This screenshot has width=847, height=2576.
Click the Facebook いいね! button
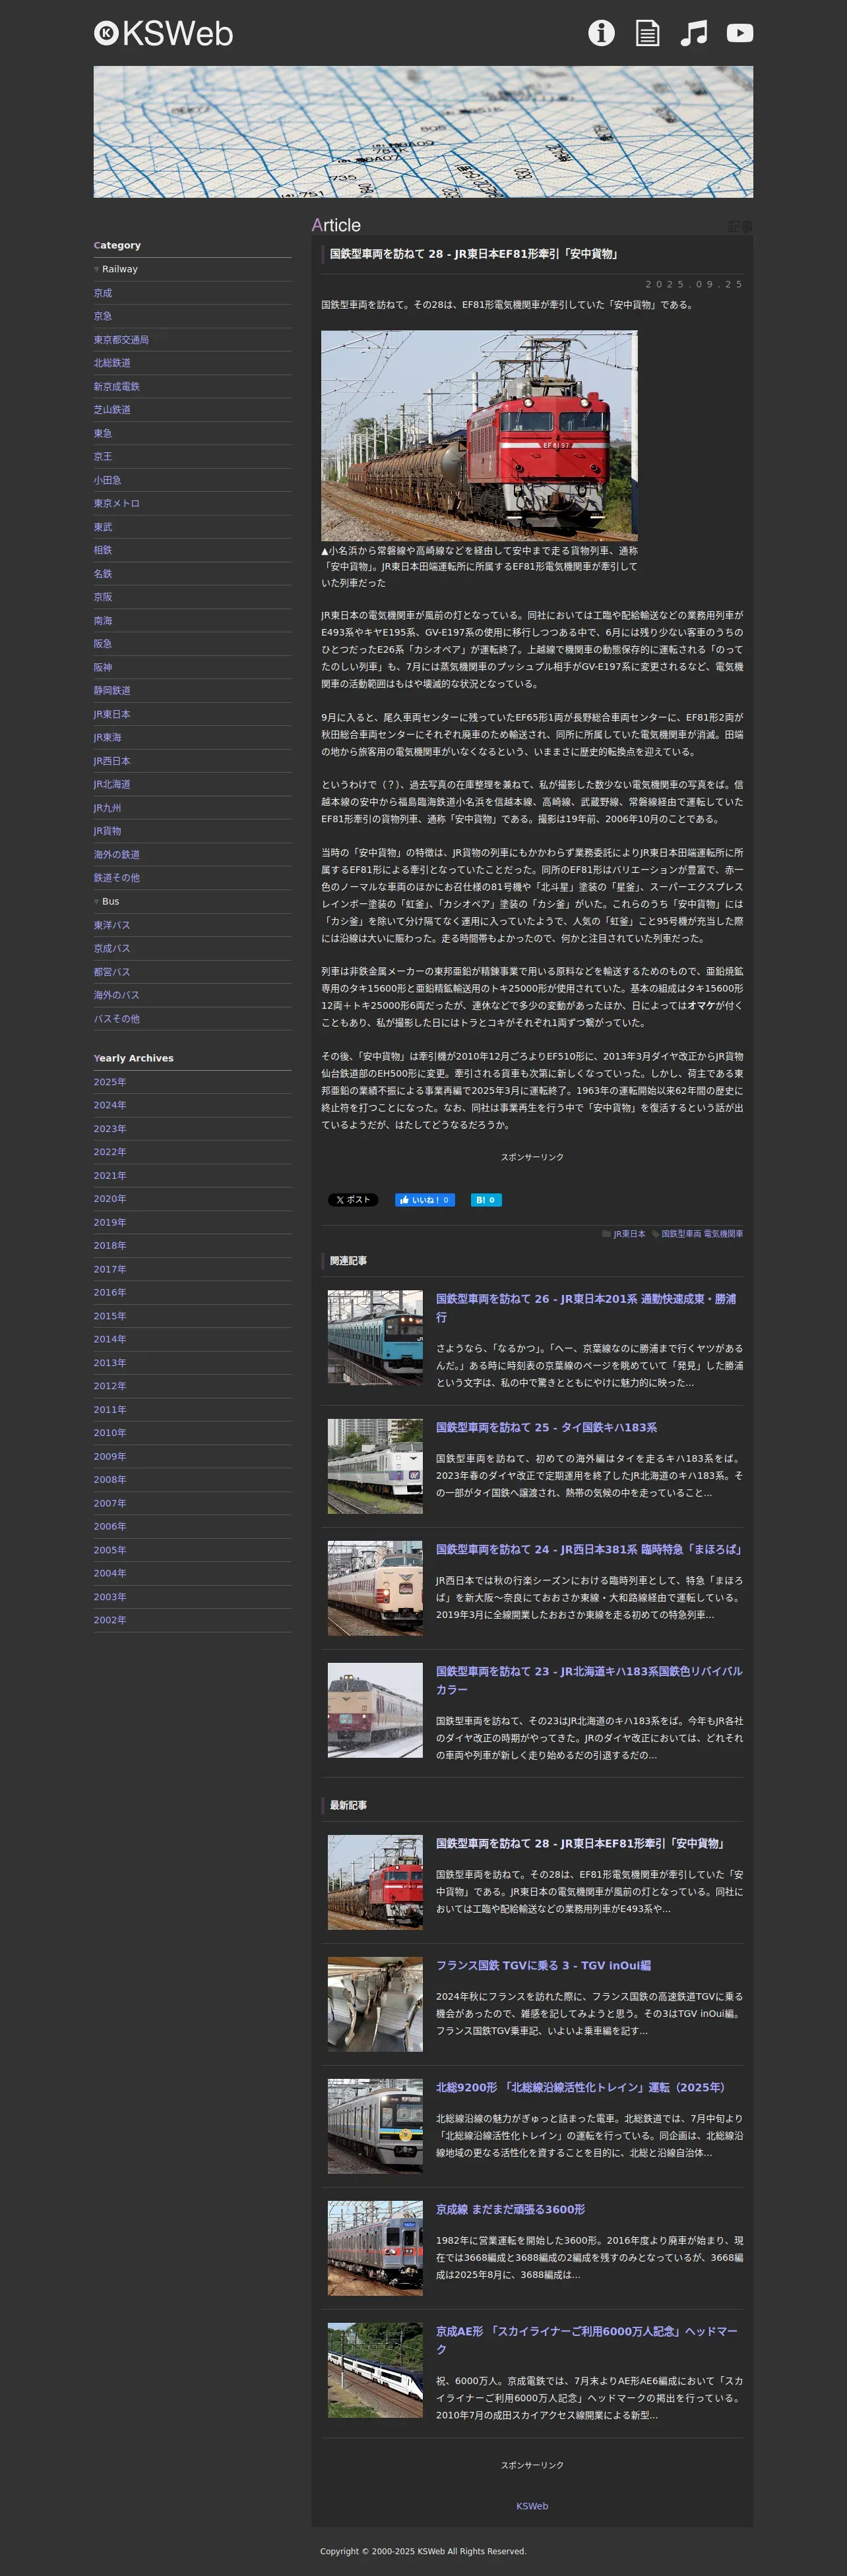[425, 1200]
